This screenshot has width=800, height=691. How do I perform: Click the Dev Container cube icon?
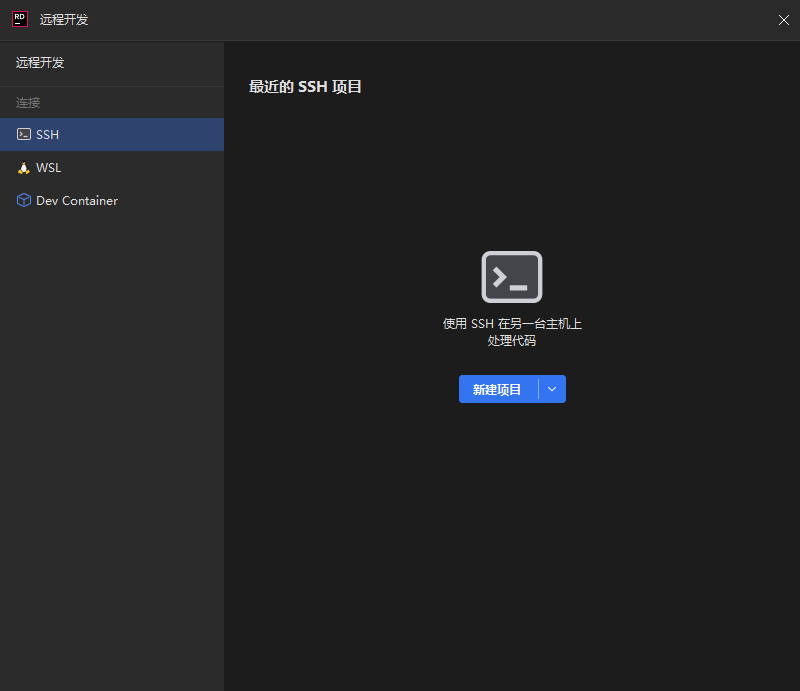coord(24,201)
